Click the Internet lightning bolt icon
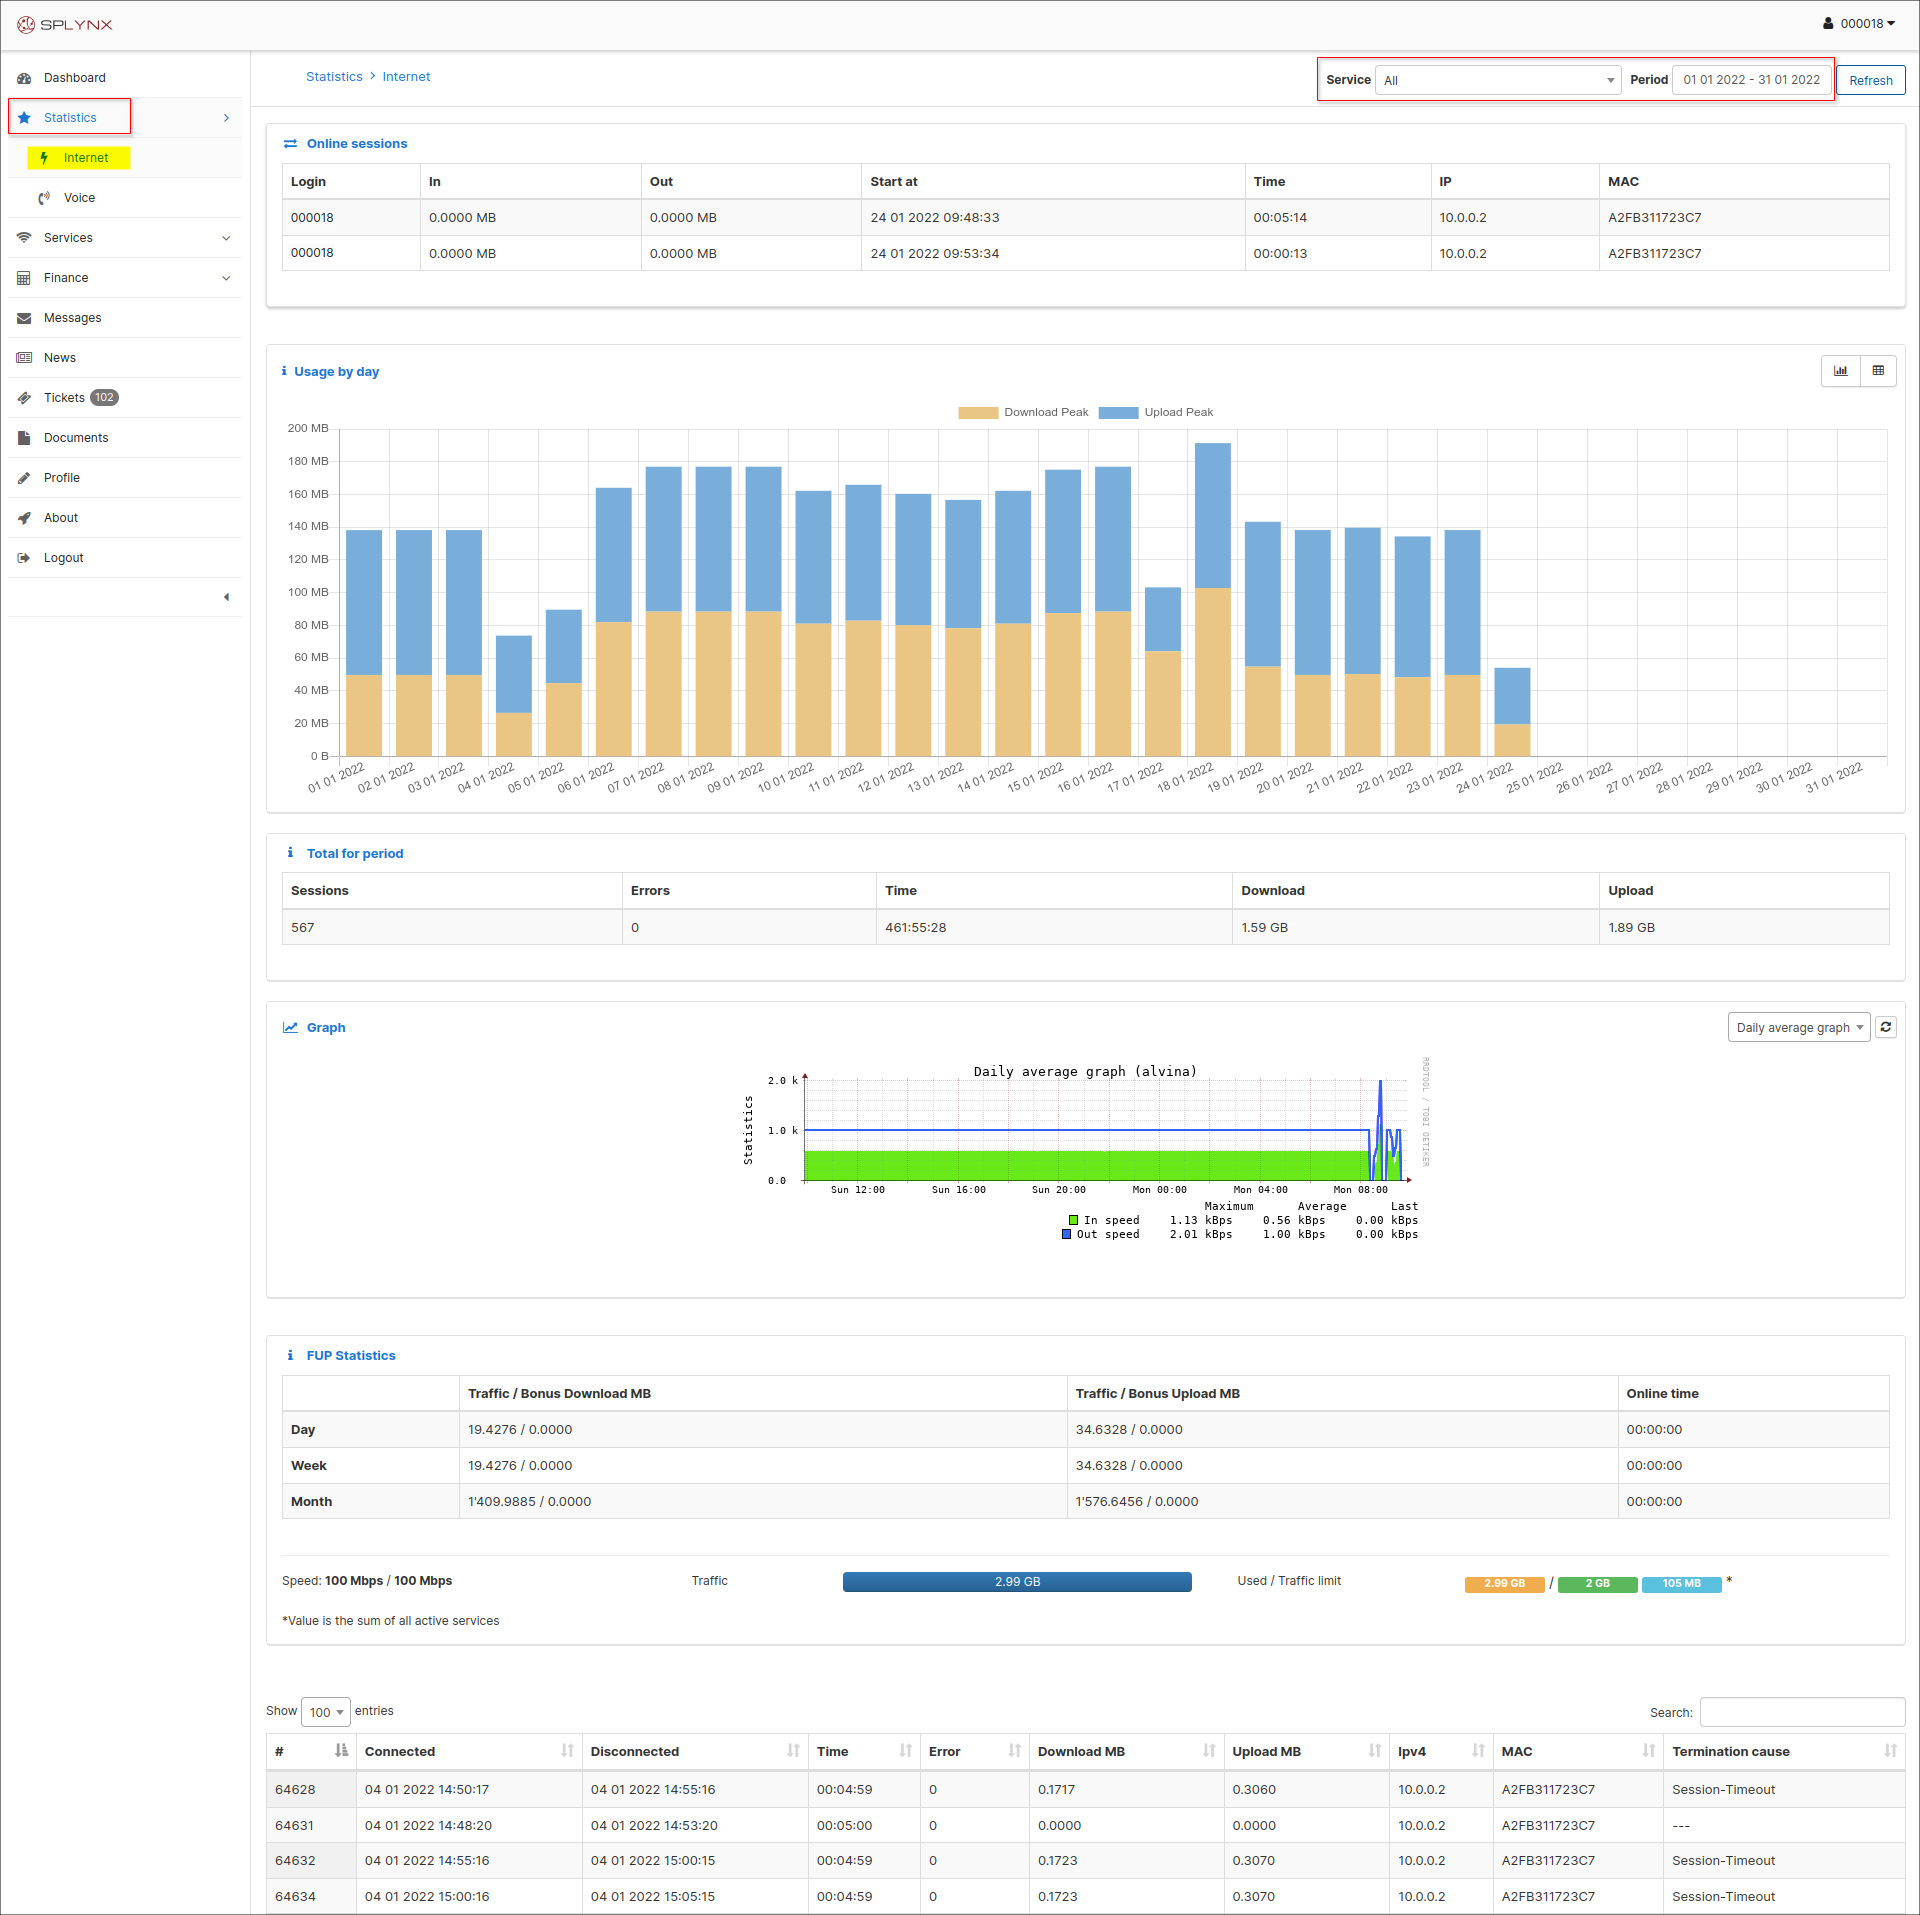This screenshot has width=1920, height=1915. tap(44, 158)
